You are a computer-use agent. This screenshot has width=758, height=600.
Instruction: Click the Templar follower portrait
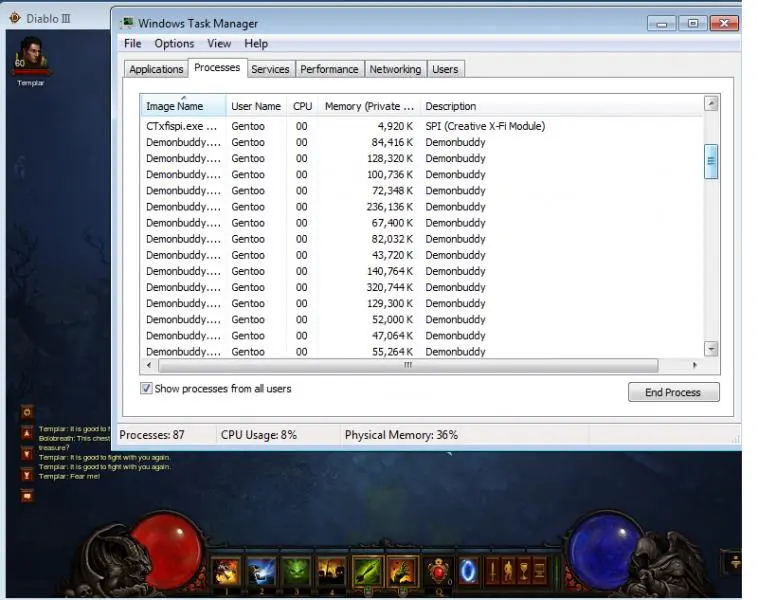click(x=30, y=56)
